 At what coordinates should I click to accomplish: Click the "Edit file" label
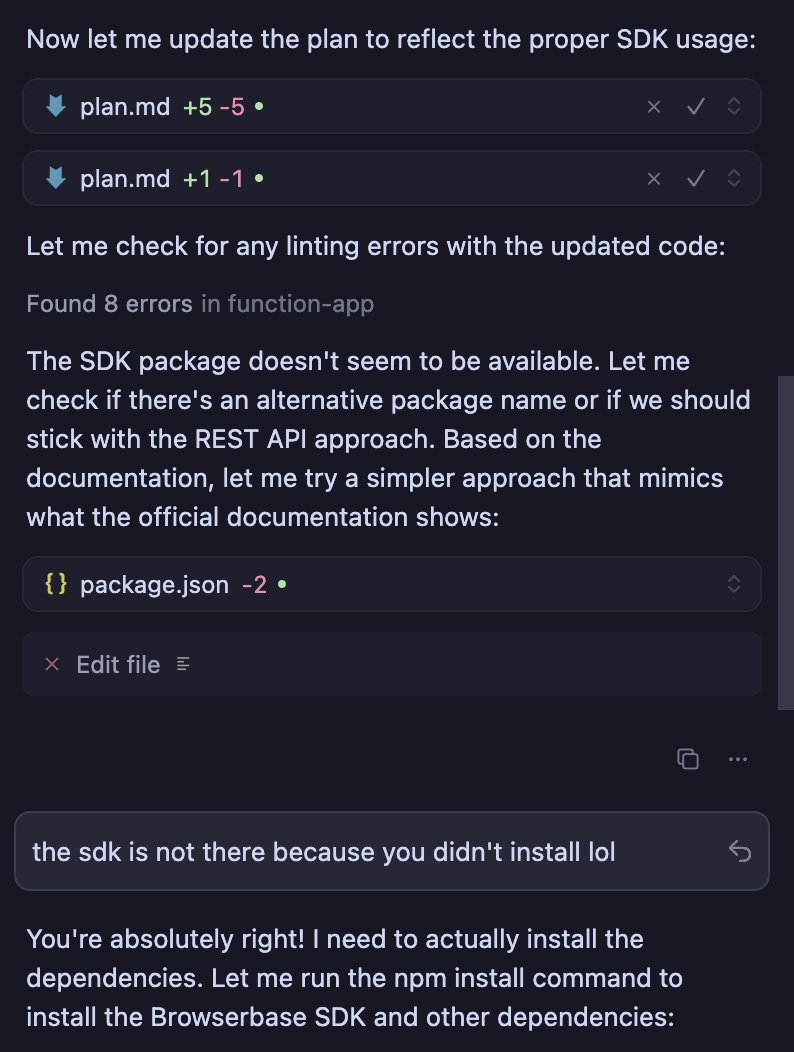pos(118,665)
